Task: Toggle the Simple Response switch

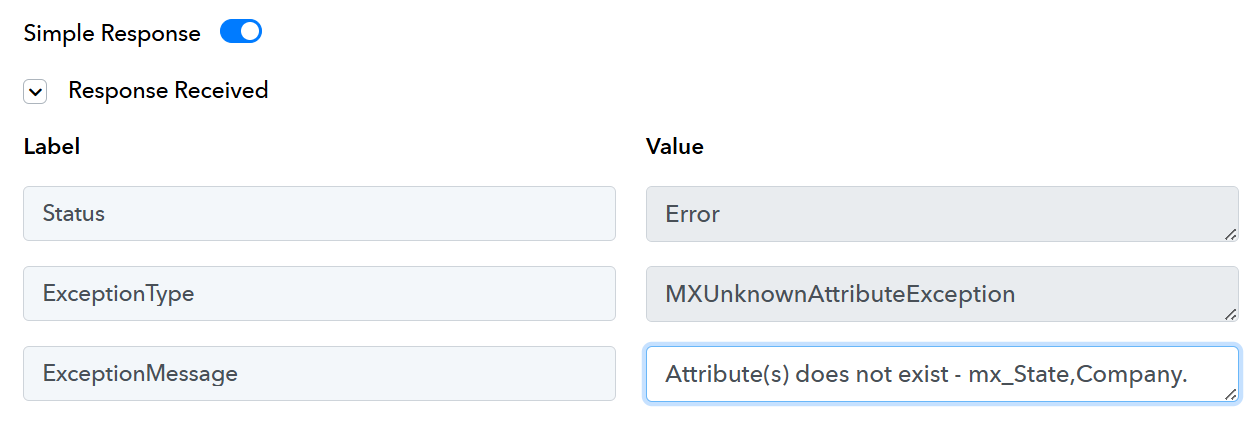Action: [241, 32]
